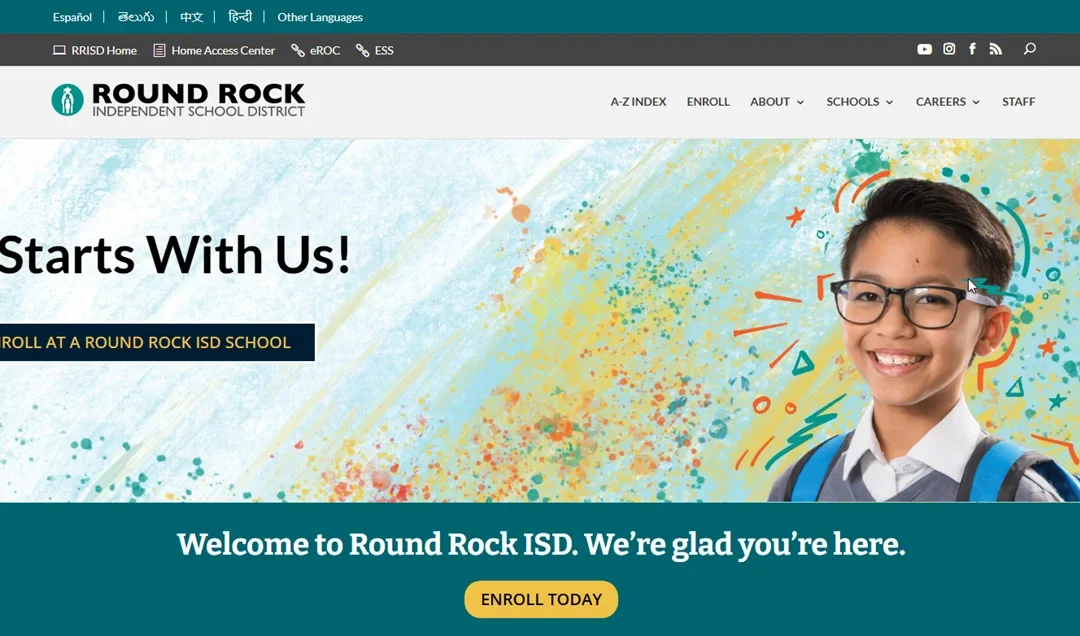1080x636 pixels.
Task: Open the Instagram icon link
Action: point(949,49)
